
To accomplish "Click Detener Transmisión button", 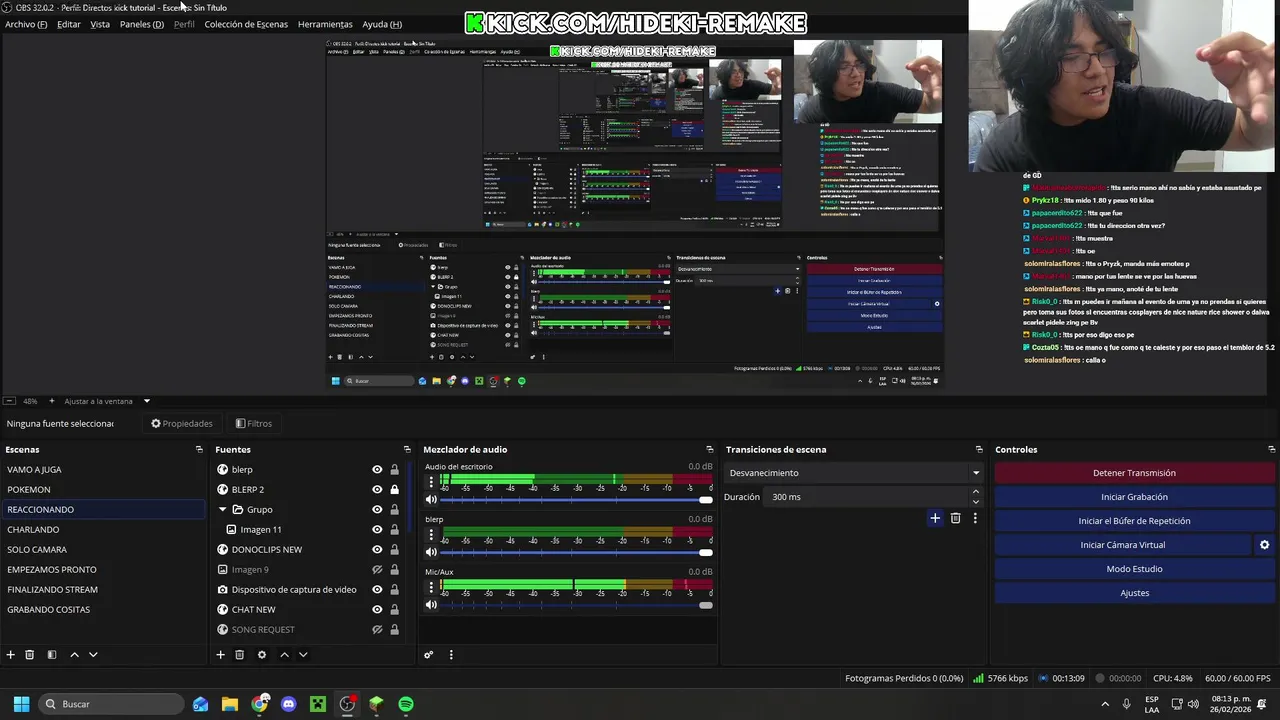I will pos(1134,473).
